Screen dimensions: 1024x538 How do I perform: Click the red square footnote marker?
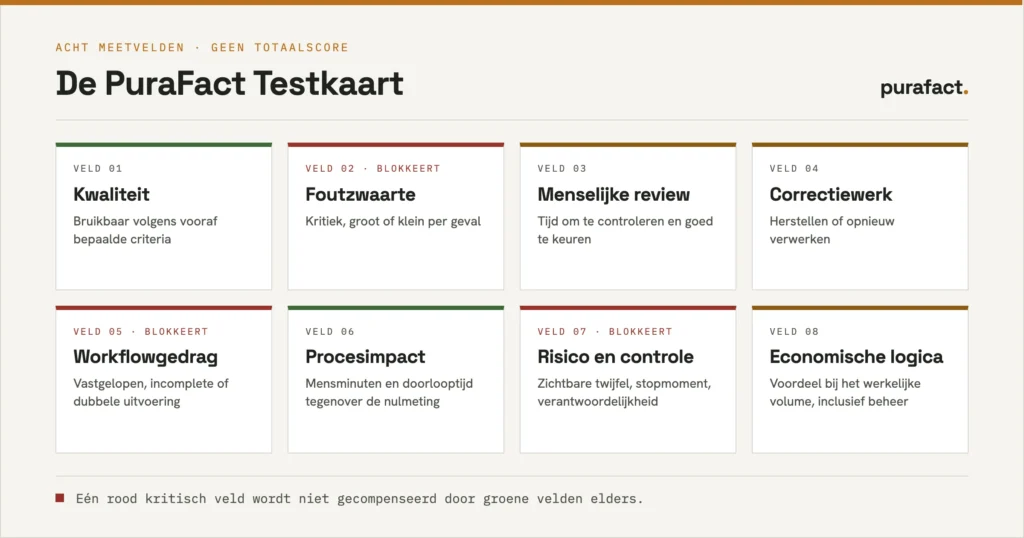[x=60, y=498]
